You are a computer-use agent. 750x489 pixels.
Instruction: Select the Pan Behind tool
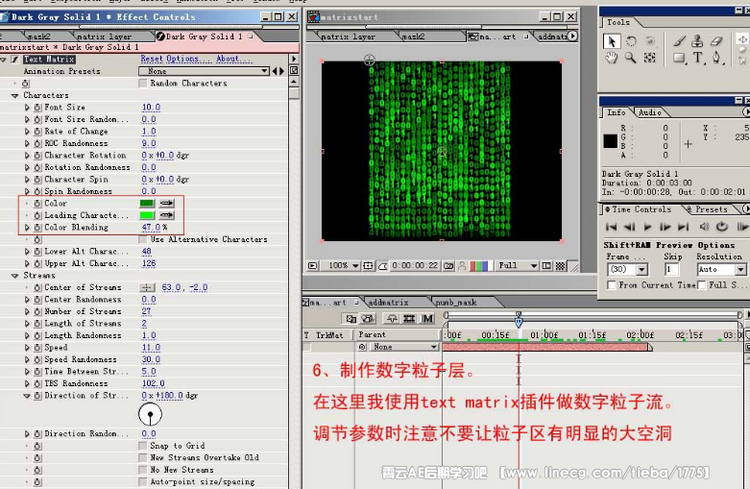point(650,58)
